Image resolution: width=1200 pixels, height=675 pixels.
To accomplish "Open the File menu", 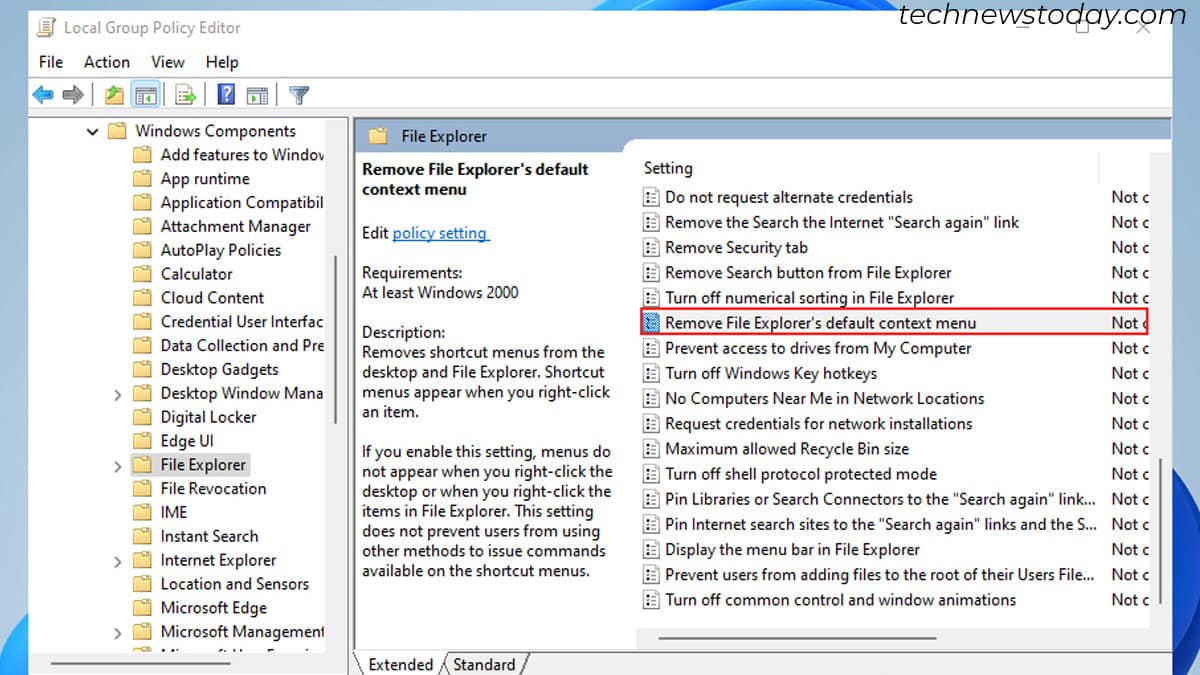I will tap(51, 62).
